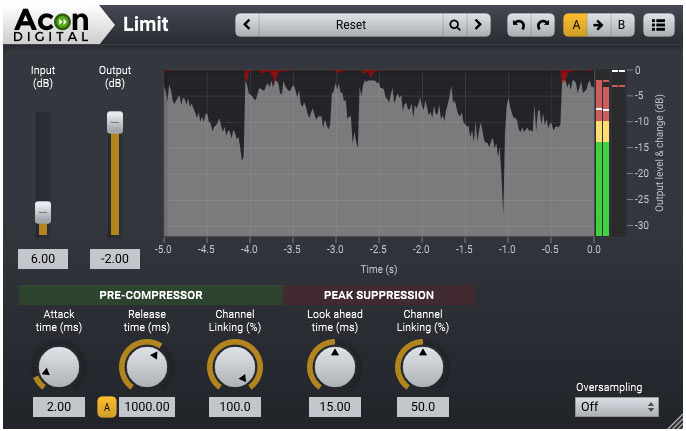Click the redo arrow button
Screen dimensions: 686x431
click(x=543, y=25)
